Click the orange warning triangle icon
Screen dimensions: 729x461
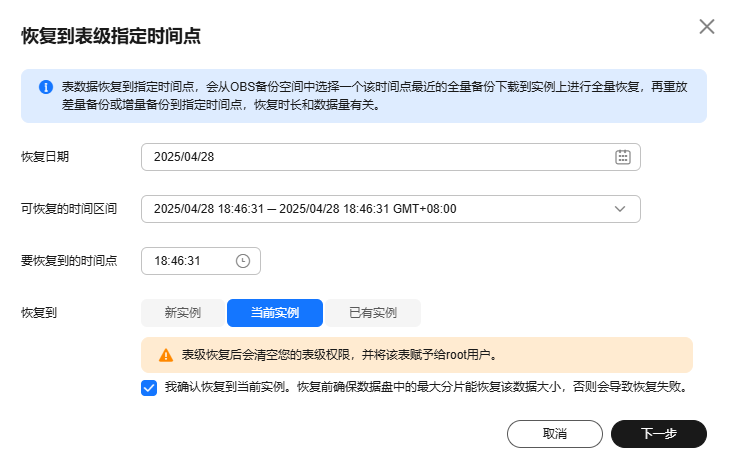(x=166, y=356)
